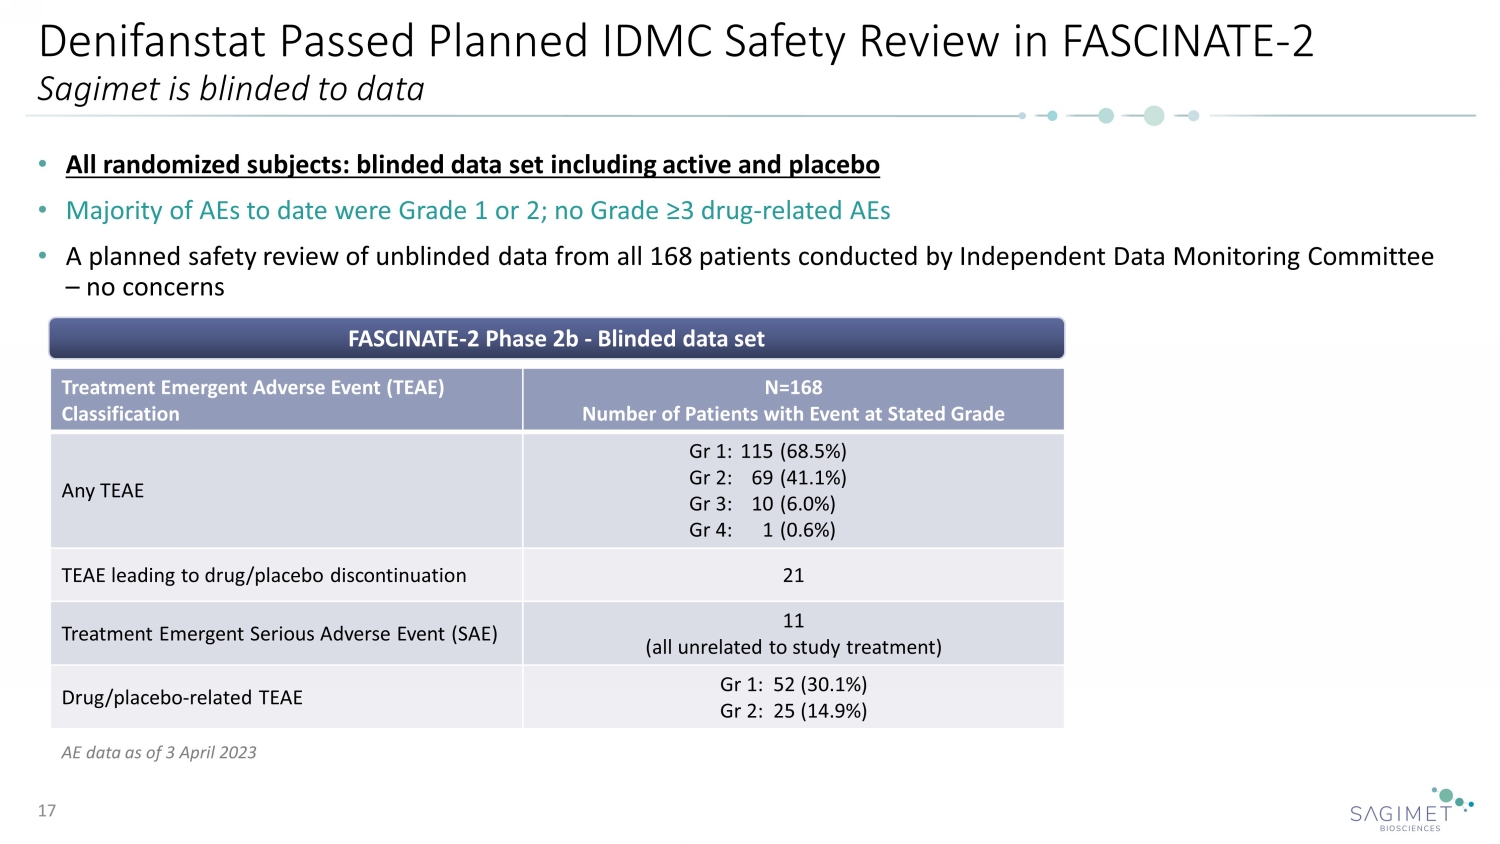Select the underlined 'All randomized subjects' bullet
Viewport: 1500px width, 844px height.
coord(472,165)
